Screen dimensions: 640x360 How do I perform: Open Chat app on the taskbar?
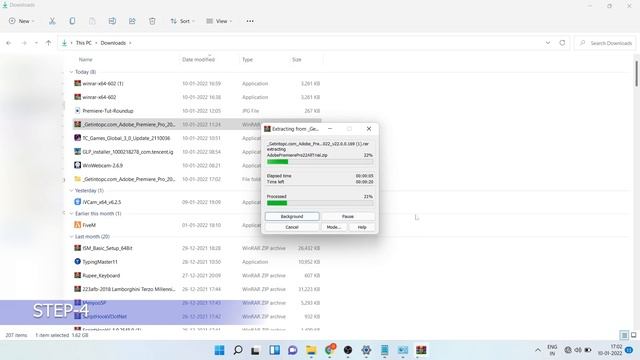pyautogui.click(x=293, y=350)
